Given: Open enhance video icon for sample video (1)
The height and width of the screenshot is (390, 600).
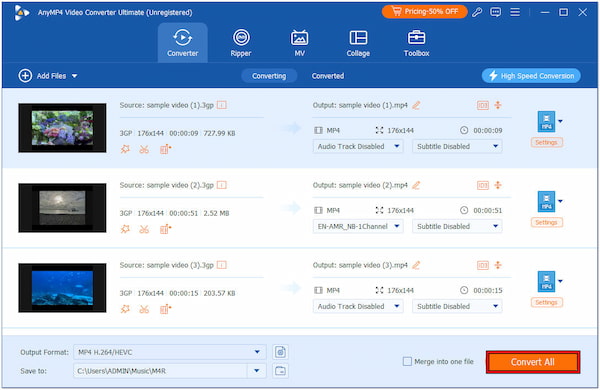Looking at the screenshot, I should (165, 149).
